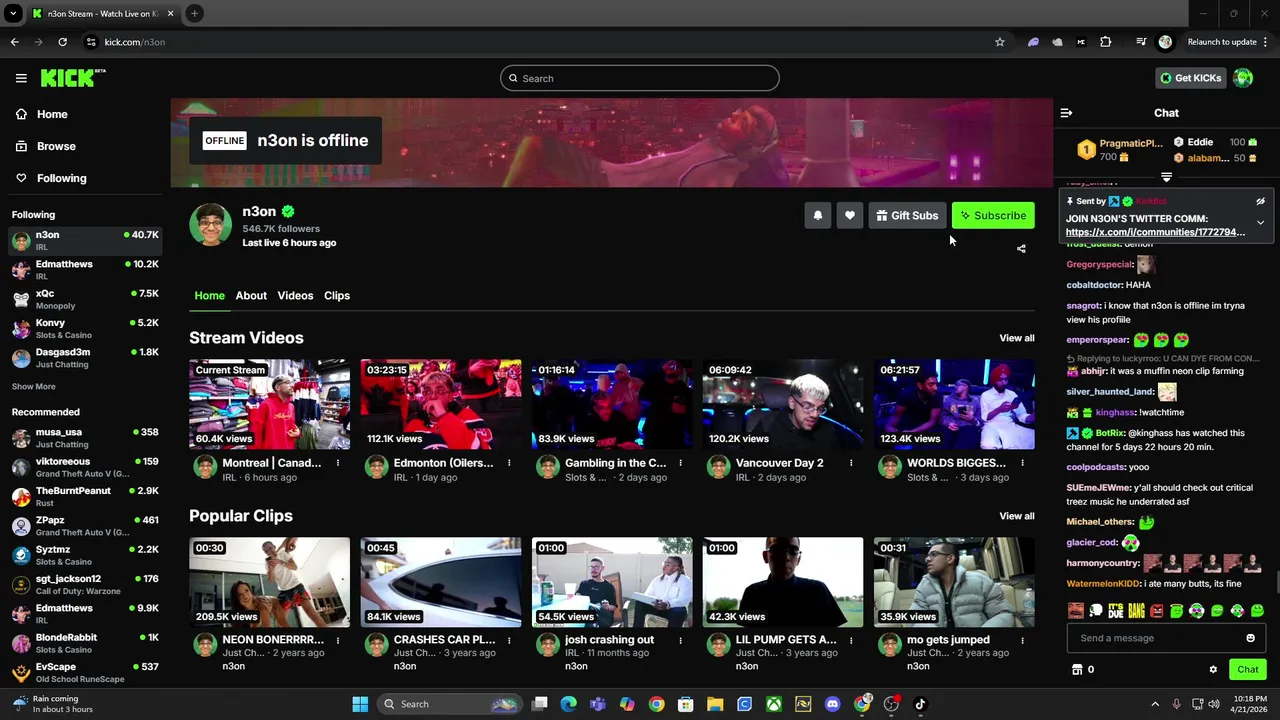
Task: View all Popular Clips
Action: (x=1016, y=516)
